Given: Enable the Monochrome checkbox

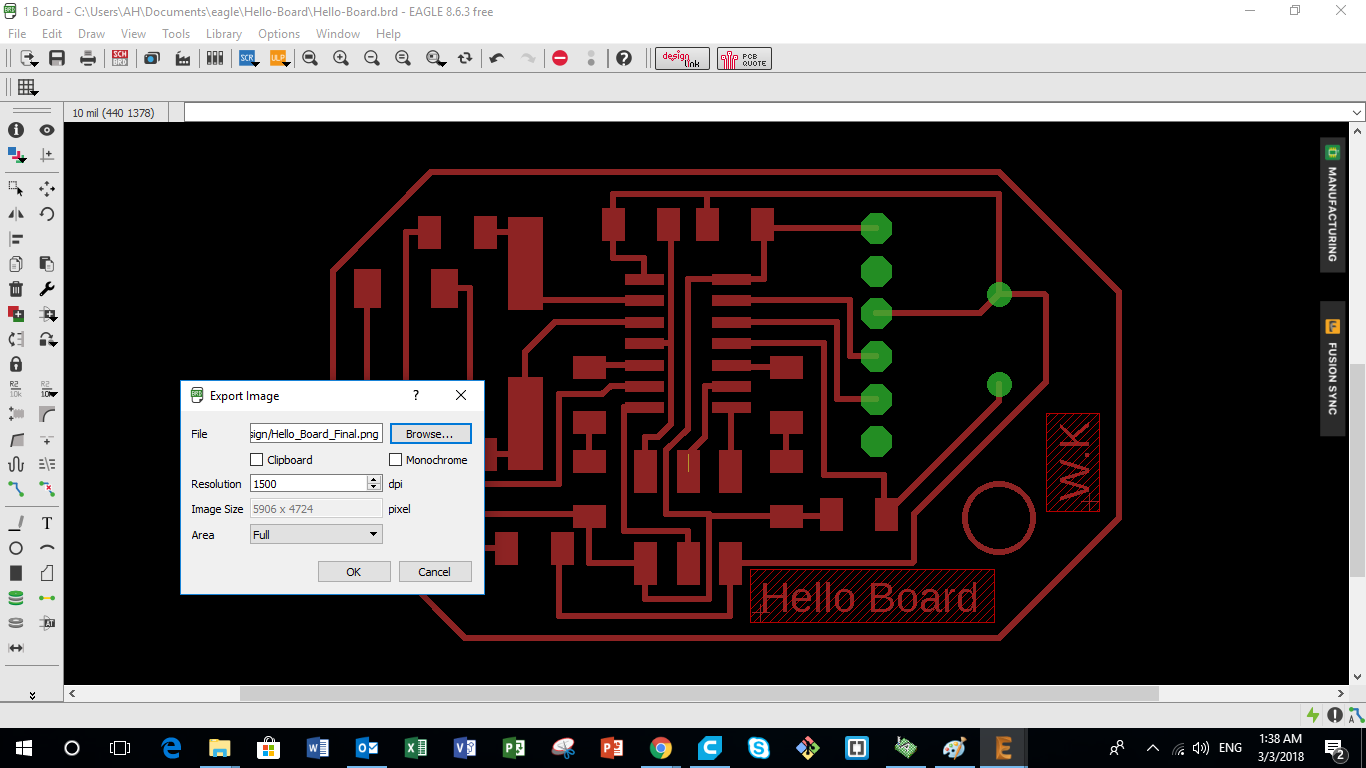Looking at the screenshot, I should (x=395, y=460).
